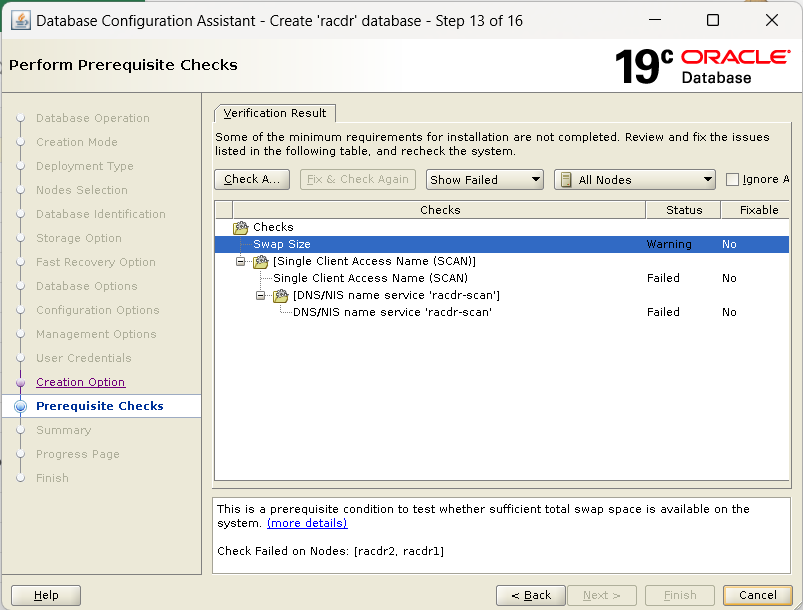Go to the Creation Option step

[80, 382]
